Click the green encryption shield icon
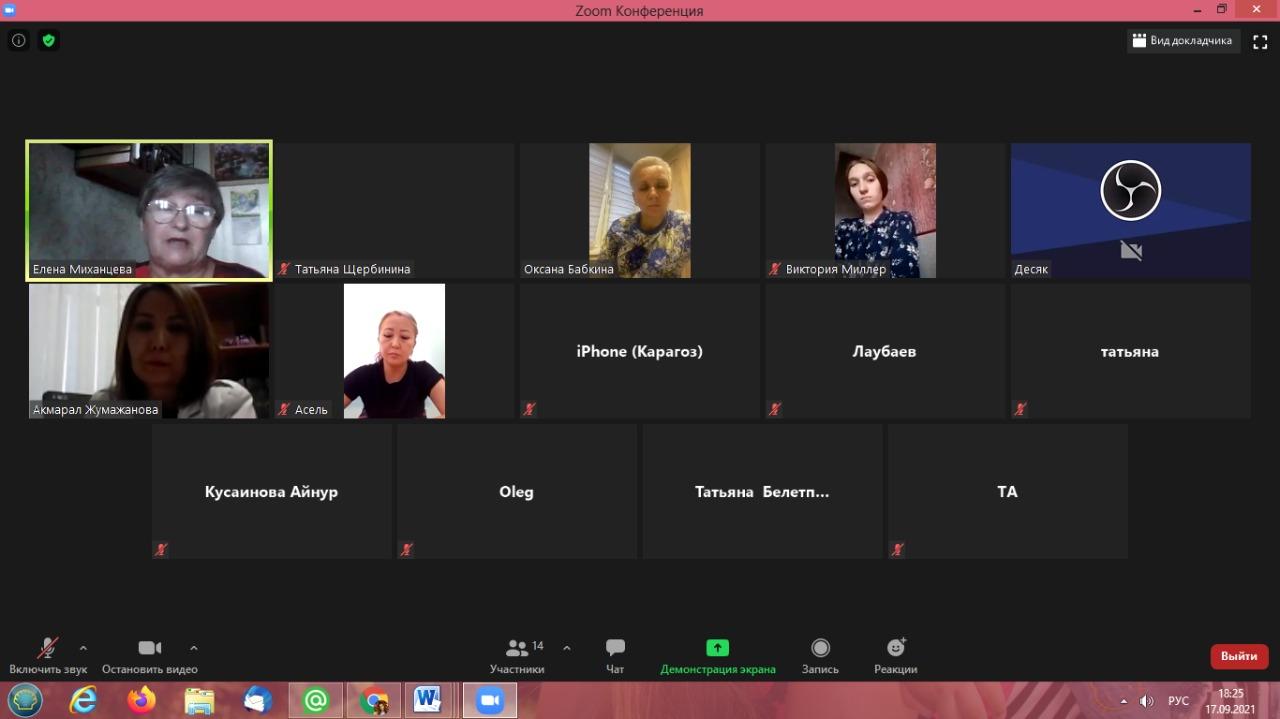1280x719 pixels. click(x=48, y=41)
